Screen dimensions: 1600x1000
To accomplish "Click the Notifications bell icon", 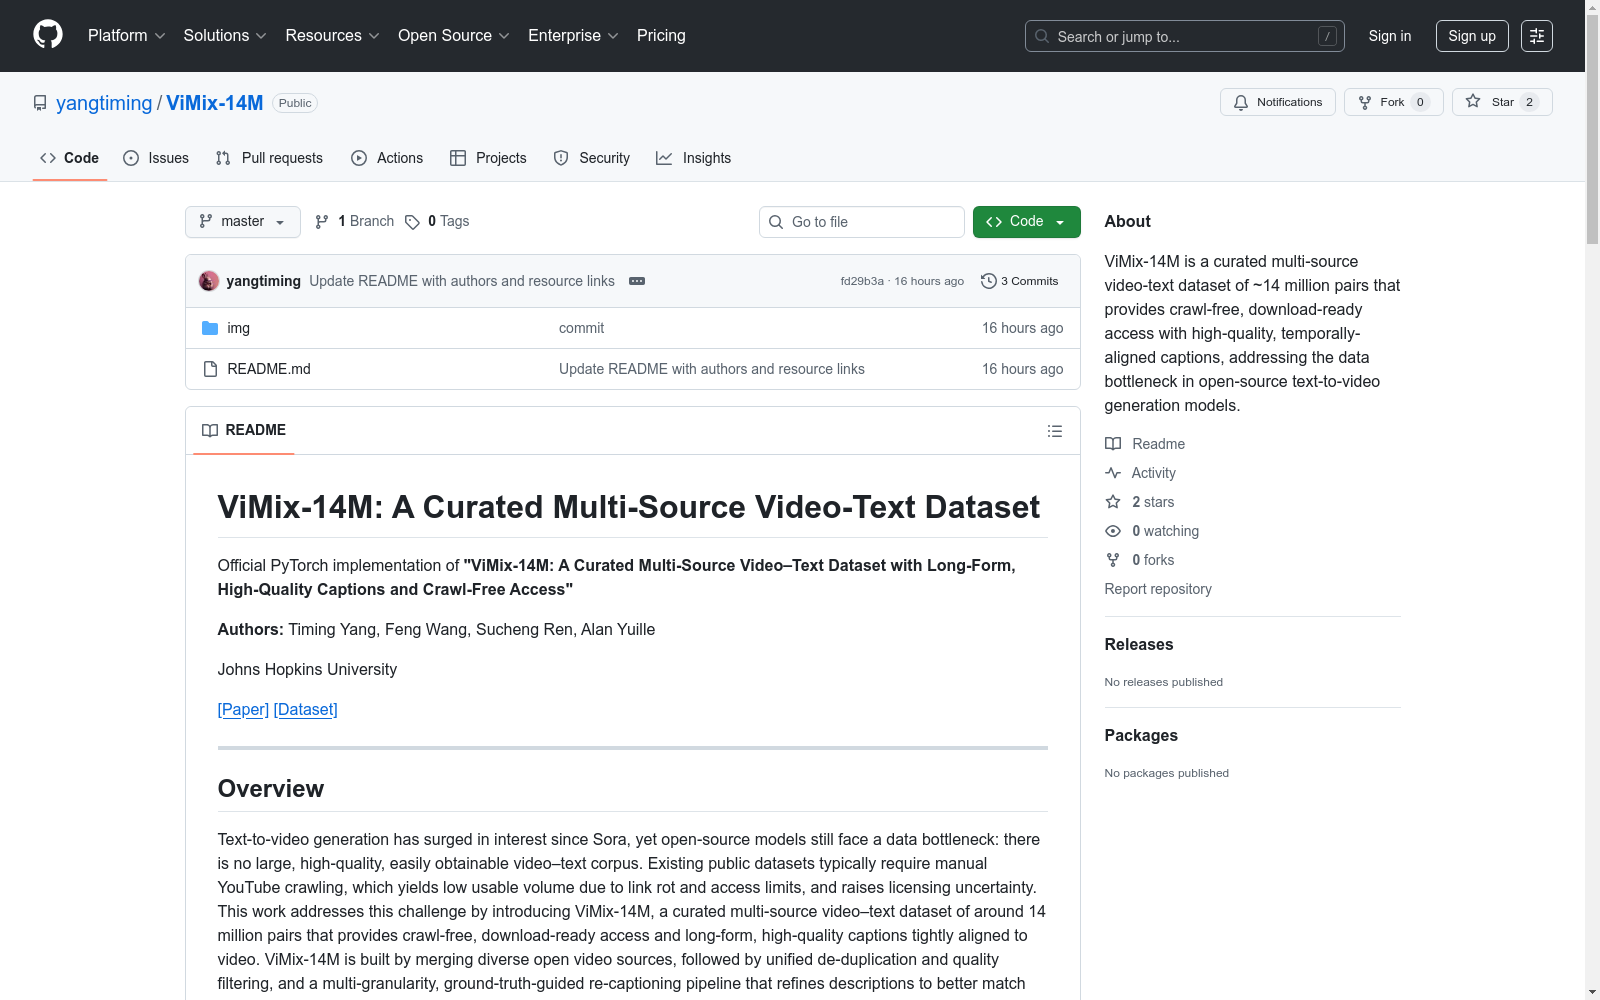I will click(x=1241, y=102).
